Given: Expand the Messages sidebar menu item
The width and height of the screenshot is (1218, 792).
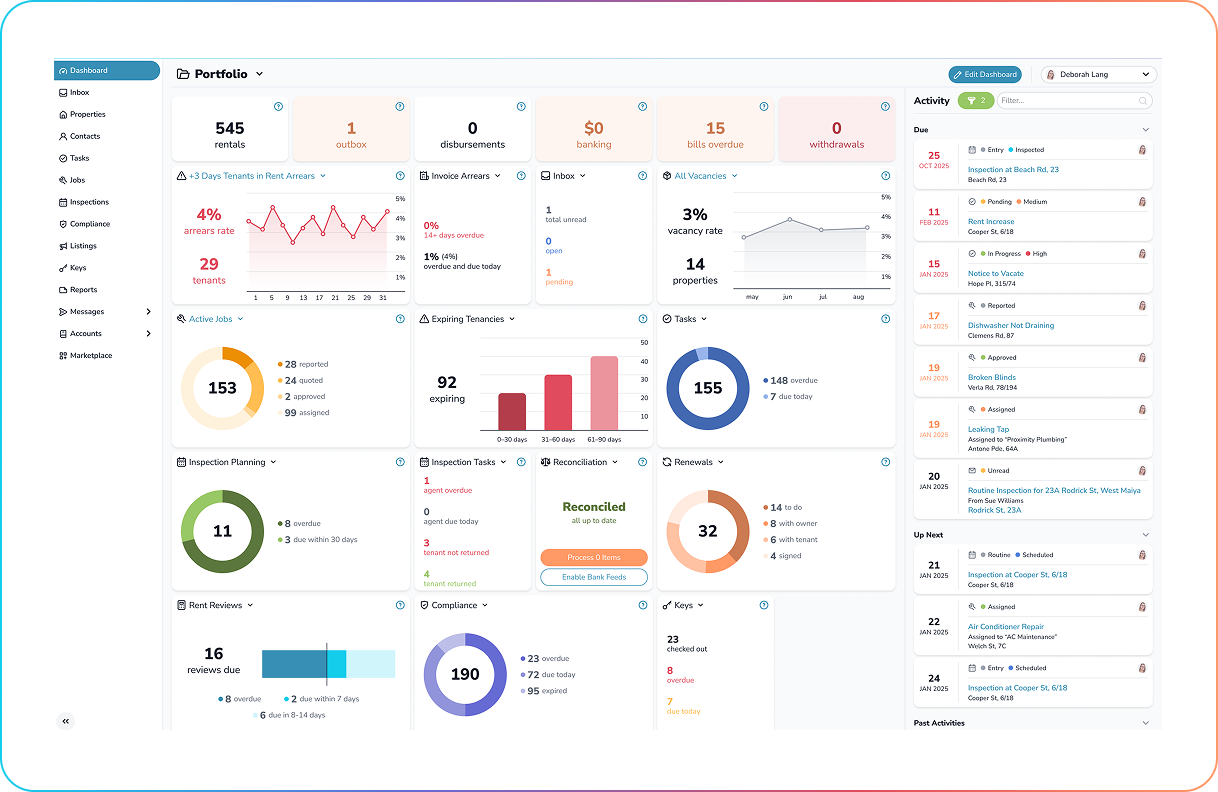Looking at the screenshot, I should pos(148,312).
